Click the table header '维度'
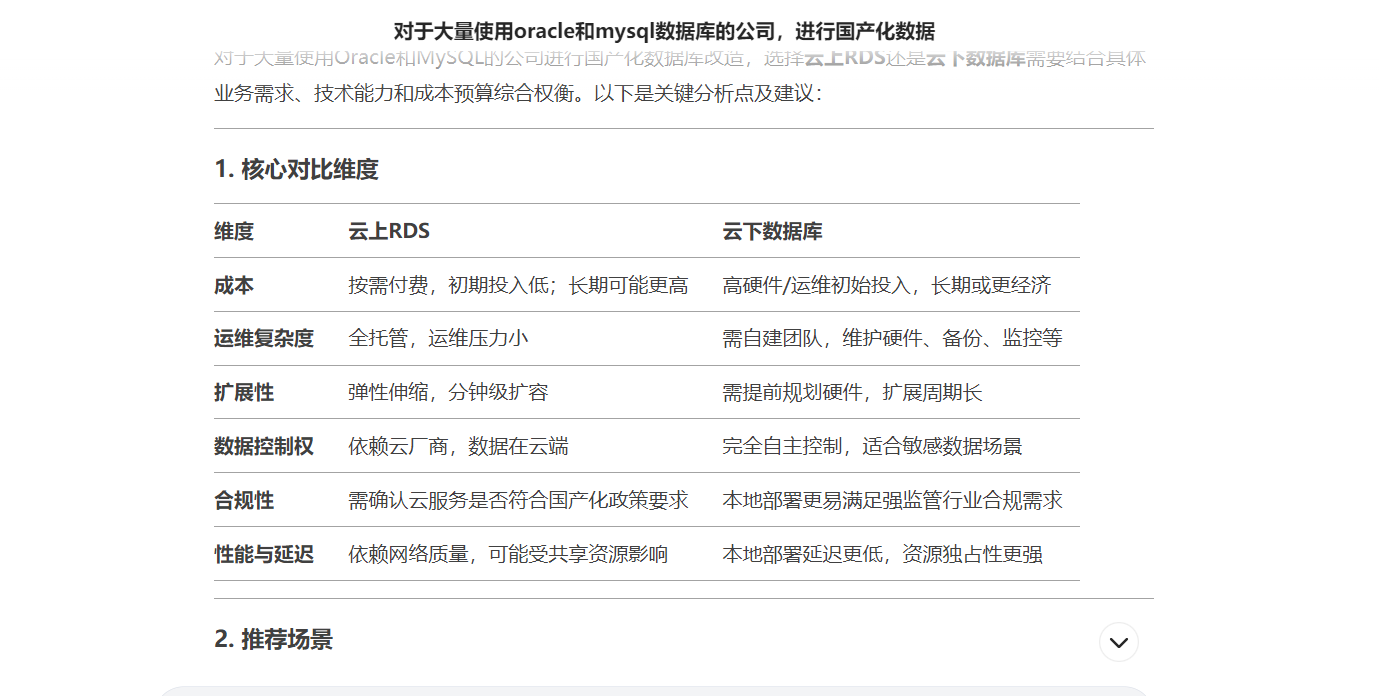The width and height of the screenshot is (1379, 696). [x=234, y=231]
